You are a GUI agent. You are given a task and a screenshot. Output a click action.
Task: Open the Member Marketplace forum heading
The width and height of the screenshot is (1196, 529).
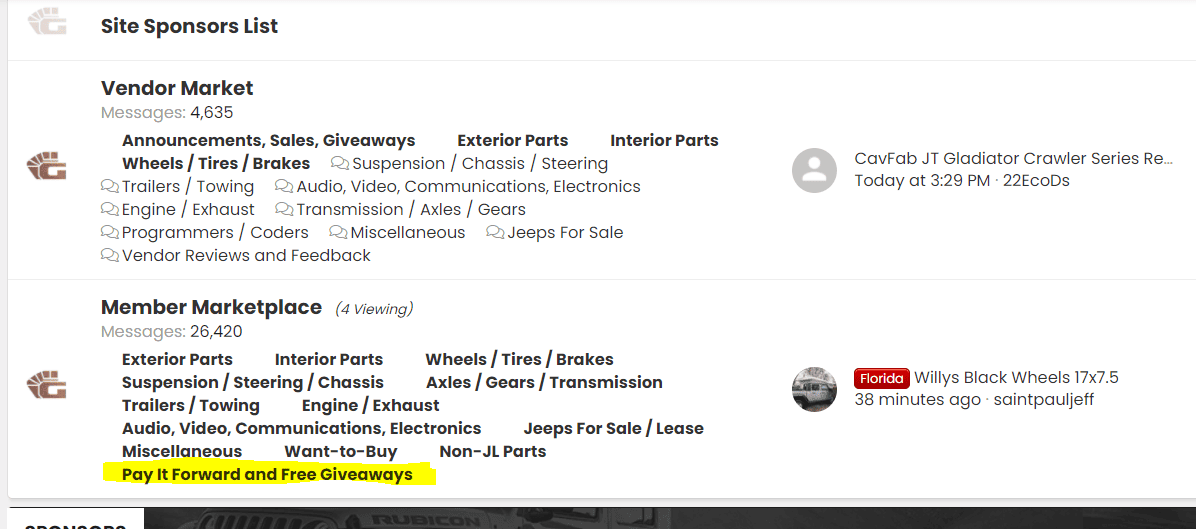211,307
